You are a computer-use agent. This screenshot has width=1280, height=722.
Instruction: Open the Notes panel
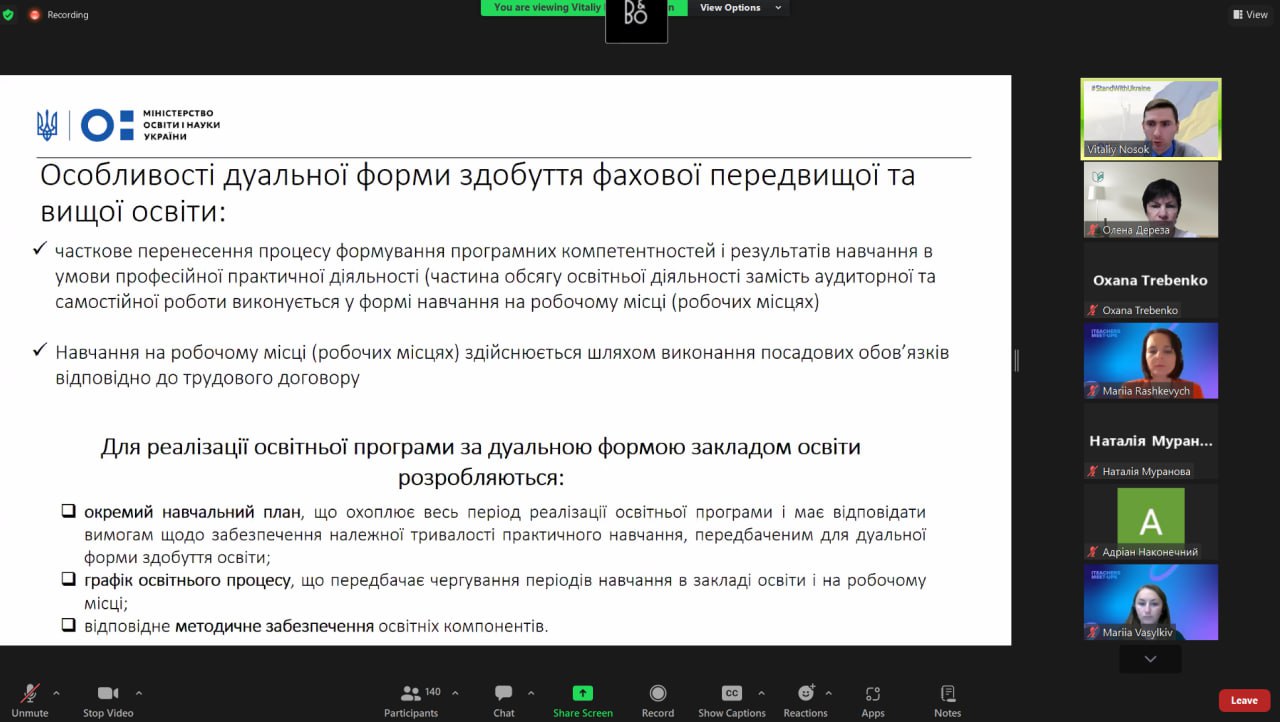coord(948,700)
